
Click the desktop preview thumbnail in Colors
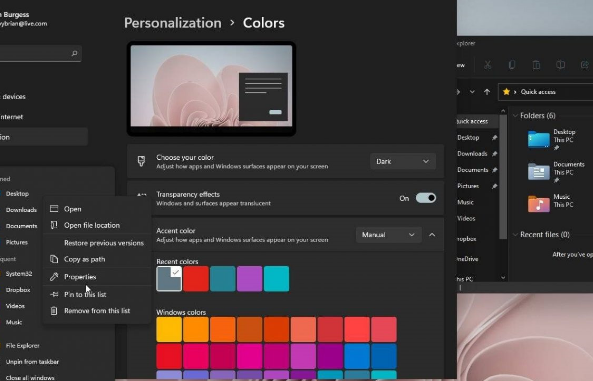211,88
